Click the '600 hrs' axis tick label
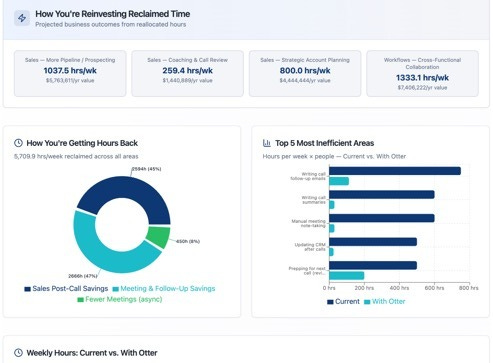 click(434, 288)
